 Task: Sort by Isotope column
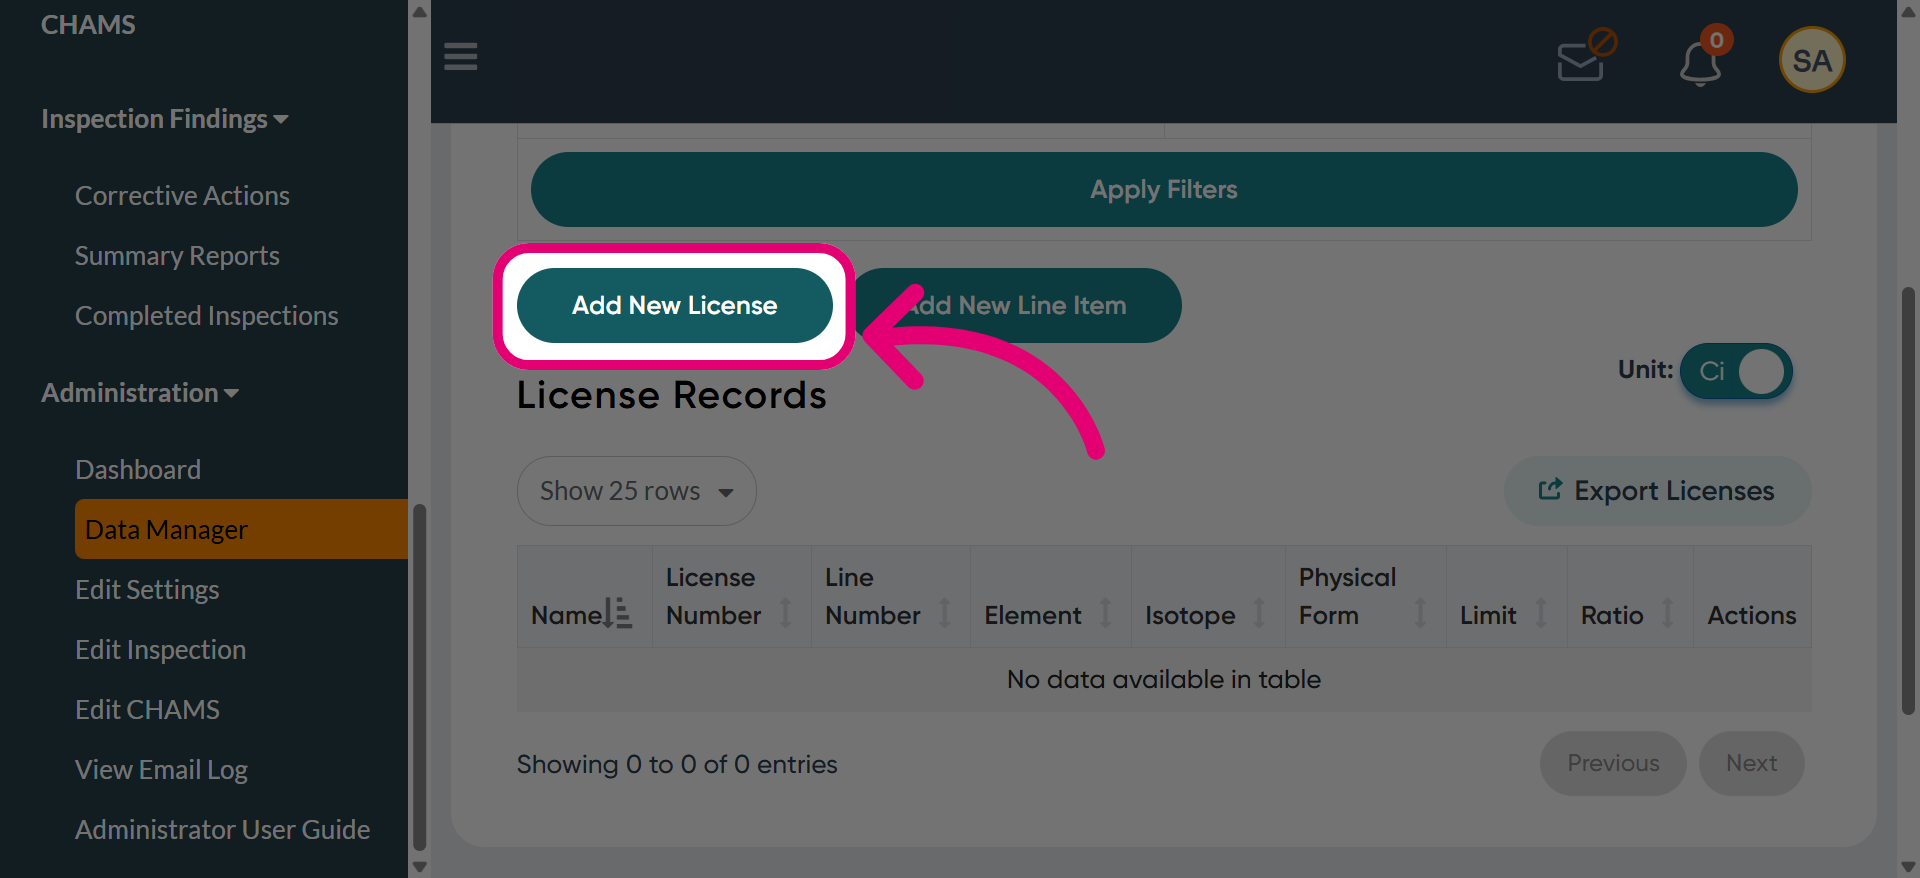(x=1208, y=596)
